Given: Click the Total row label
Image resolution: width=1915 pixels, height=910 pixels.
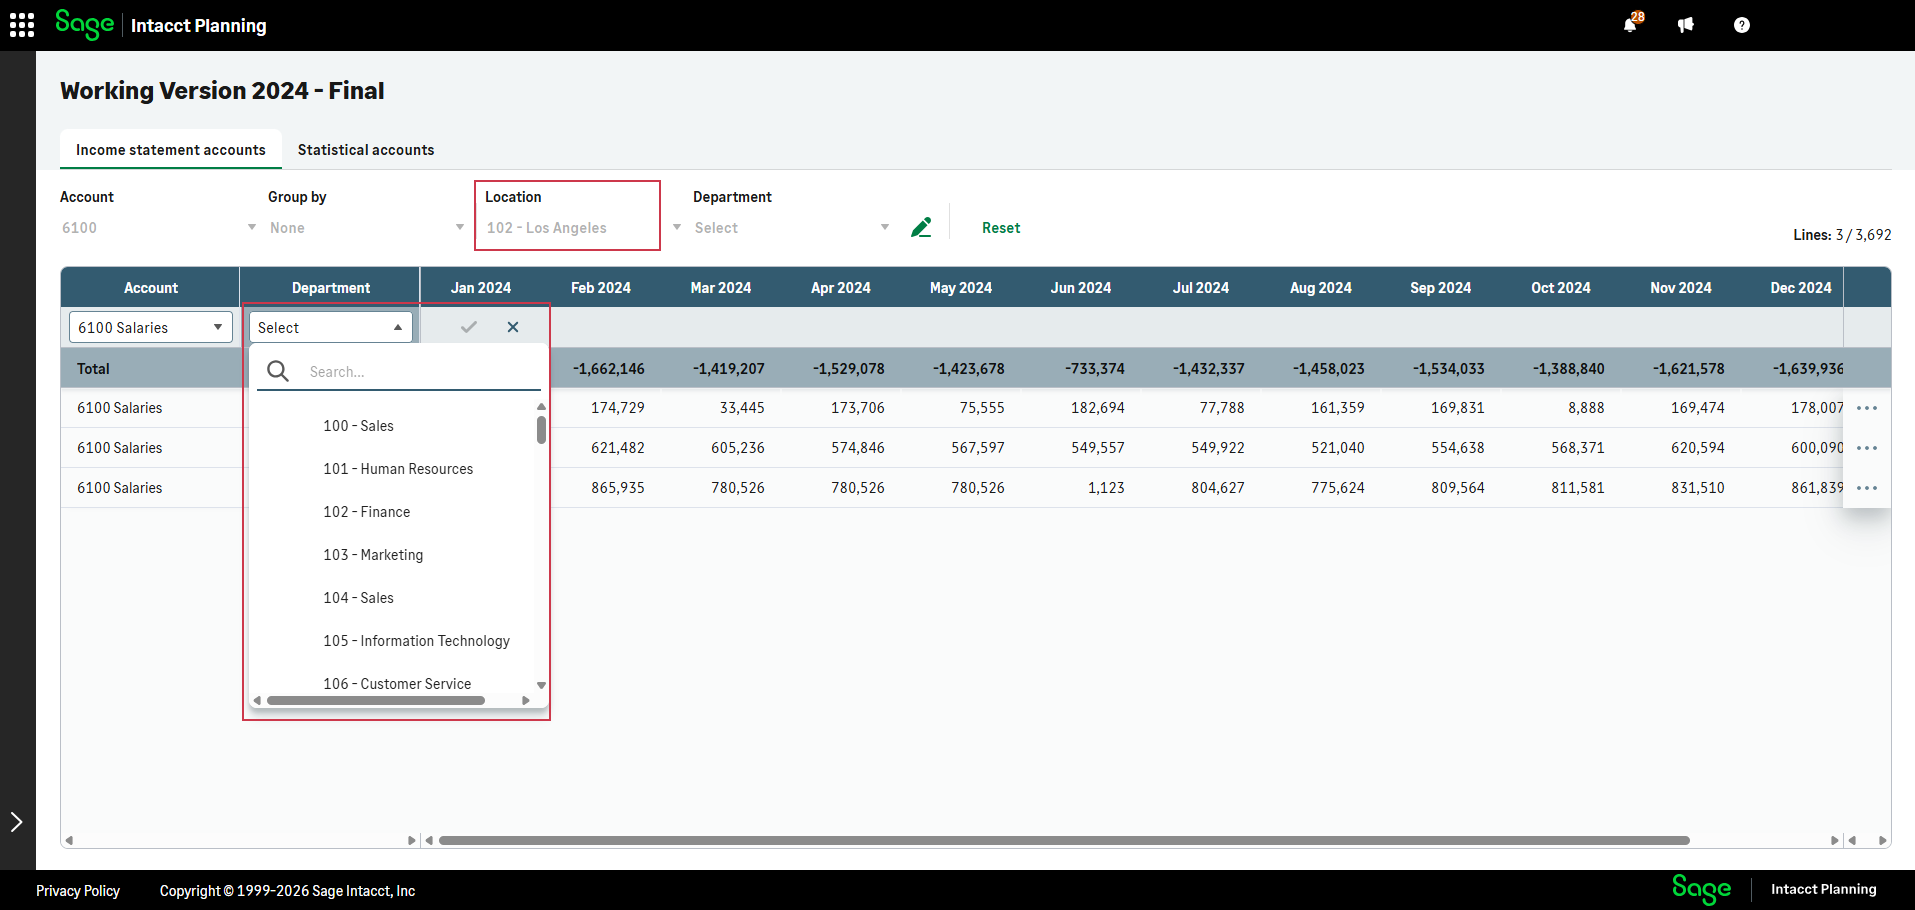Looking at the screenshot, I should [x=93, y=369].
